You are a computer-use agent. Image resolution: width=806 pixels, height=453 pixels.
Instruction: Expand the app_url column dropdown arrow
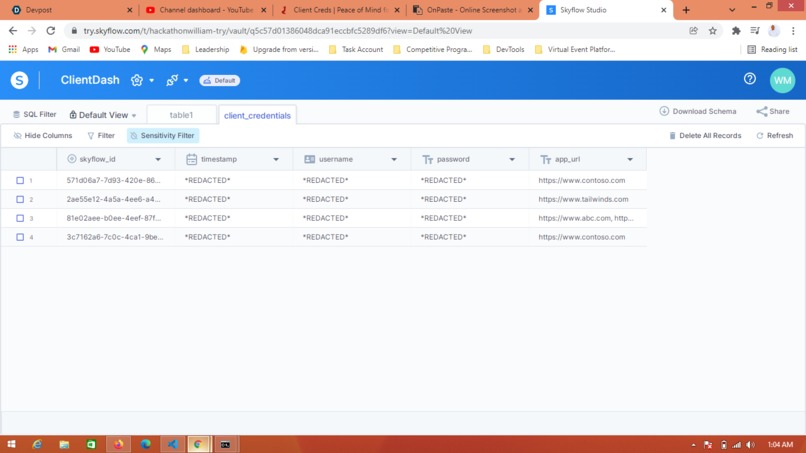630,159
